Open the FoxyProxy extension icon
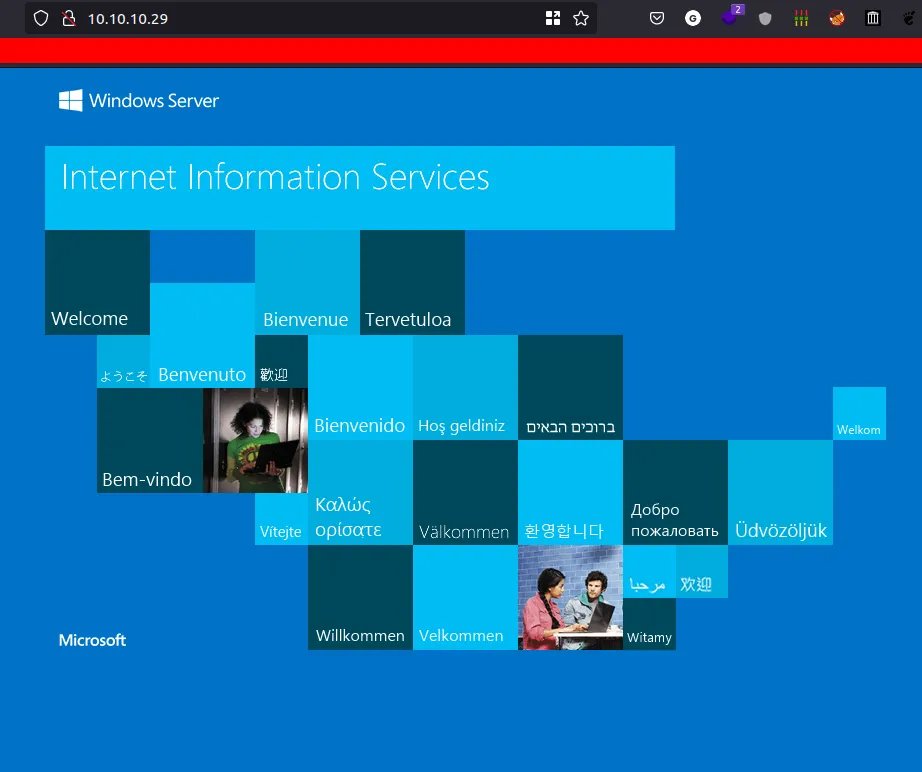 (x=836, y=18)
